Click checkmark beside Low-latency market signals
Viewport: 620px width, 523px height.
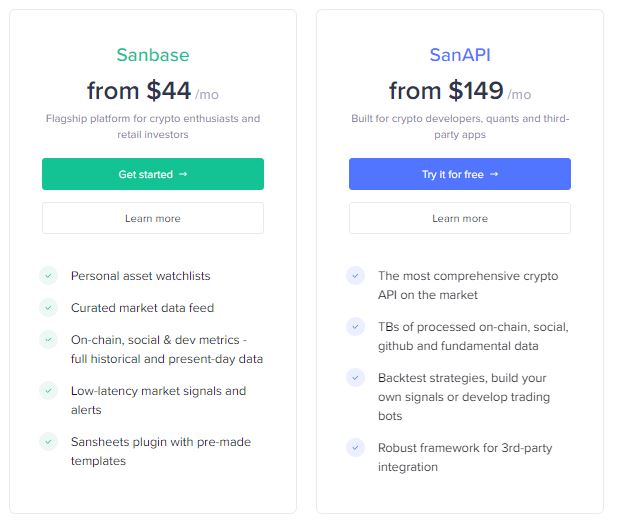[x=49, y=391]
